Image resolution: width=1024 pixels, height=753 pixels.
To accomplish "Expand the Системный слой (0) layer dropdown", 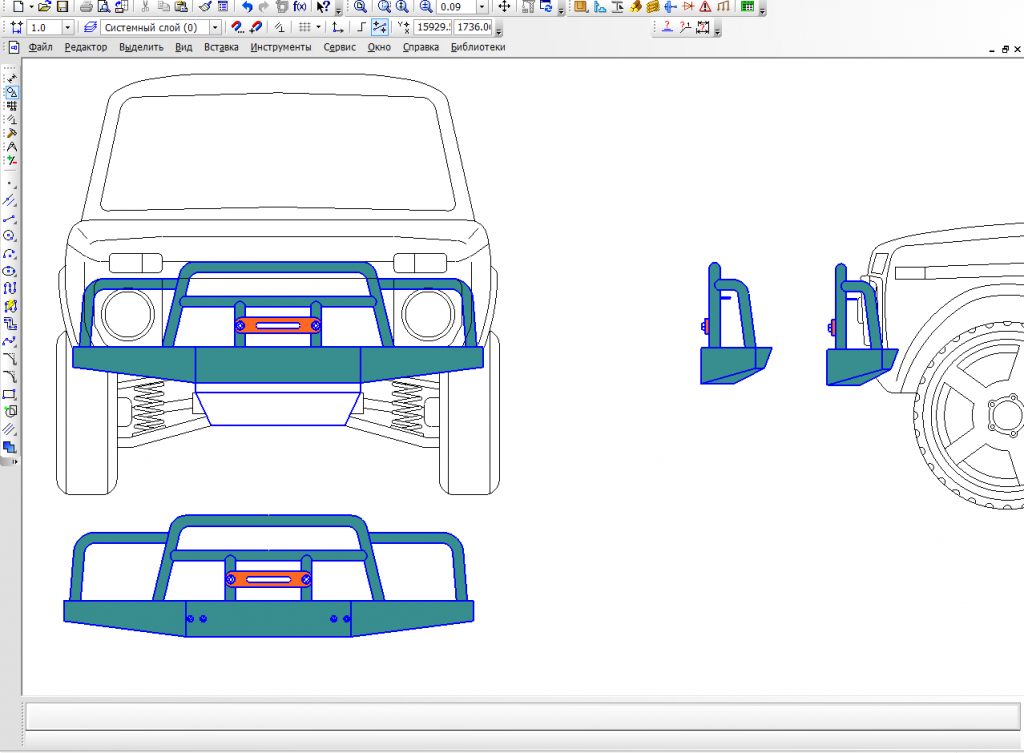I will tap(216, 27).
